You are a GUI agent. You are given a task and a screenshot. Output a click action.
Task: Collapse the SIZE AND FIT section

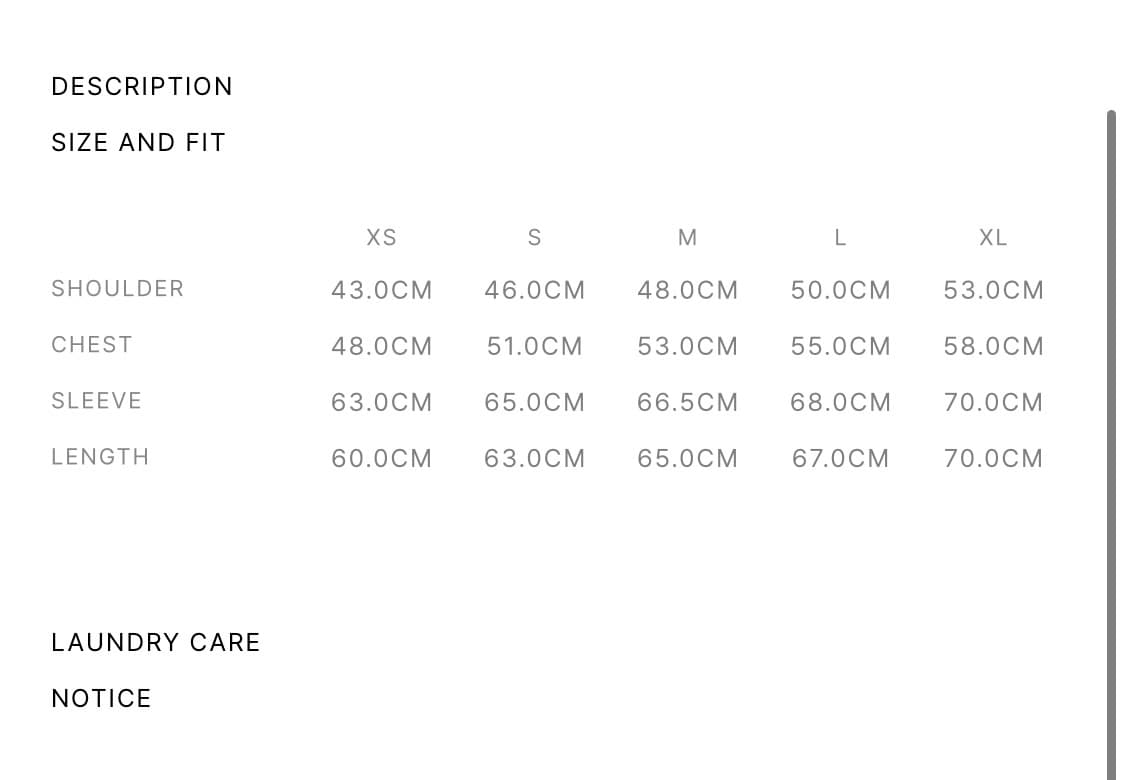tap(138, 143)
